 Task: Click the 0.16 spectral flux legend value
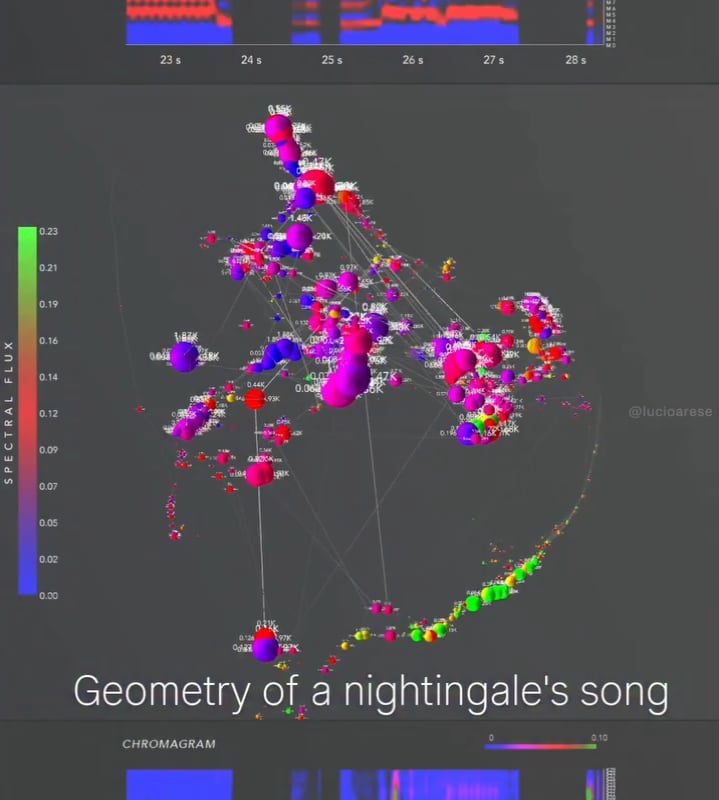click(48, 340)
